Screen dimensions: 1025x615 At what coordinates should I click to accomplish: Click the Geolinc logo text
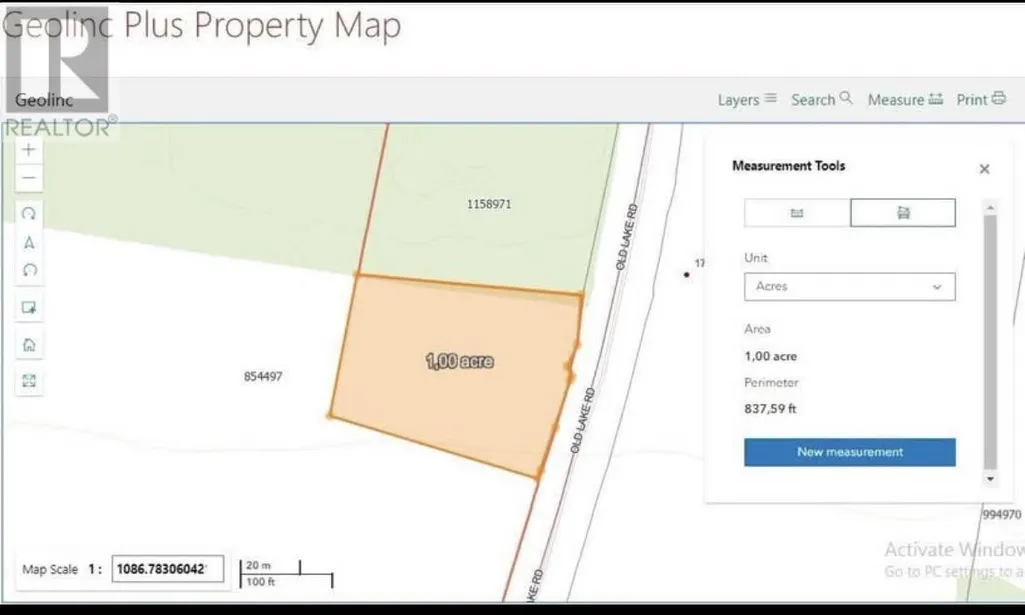(44, 100)
